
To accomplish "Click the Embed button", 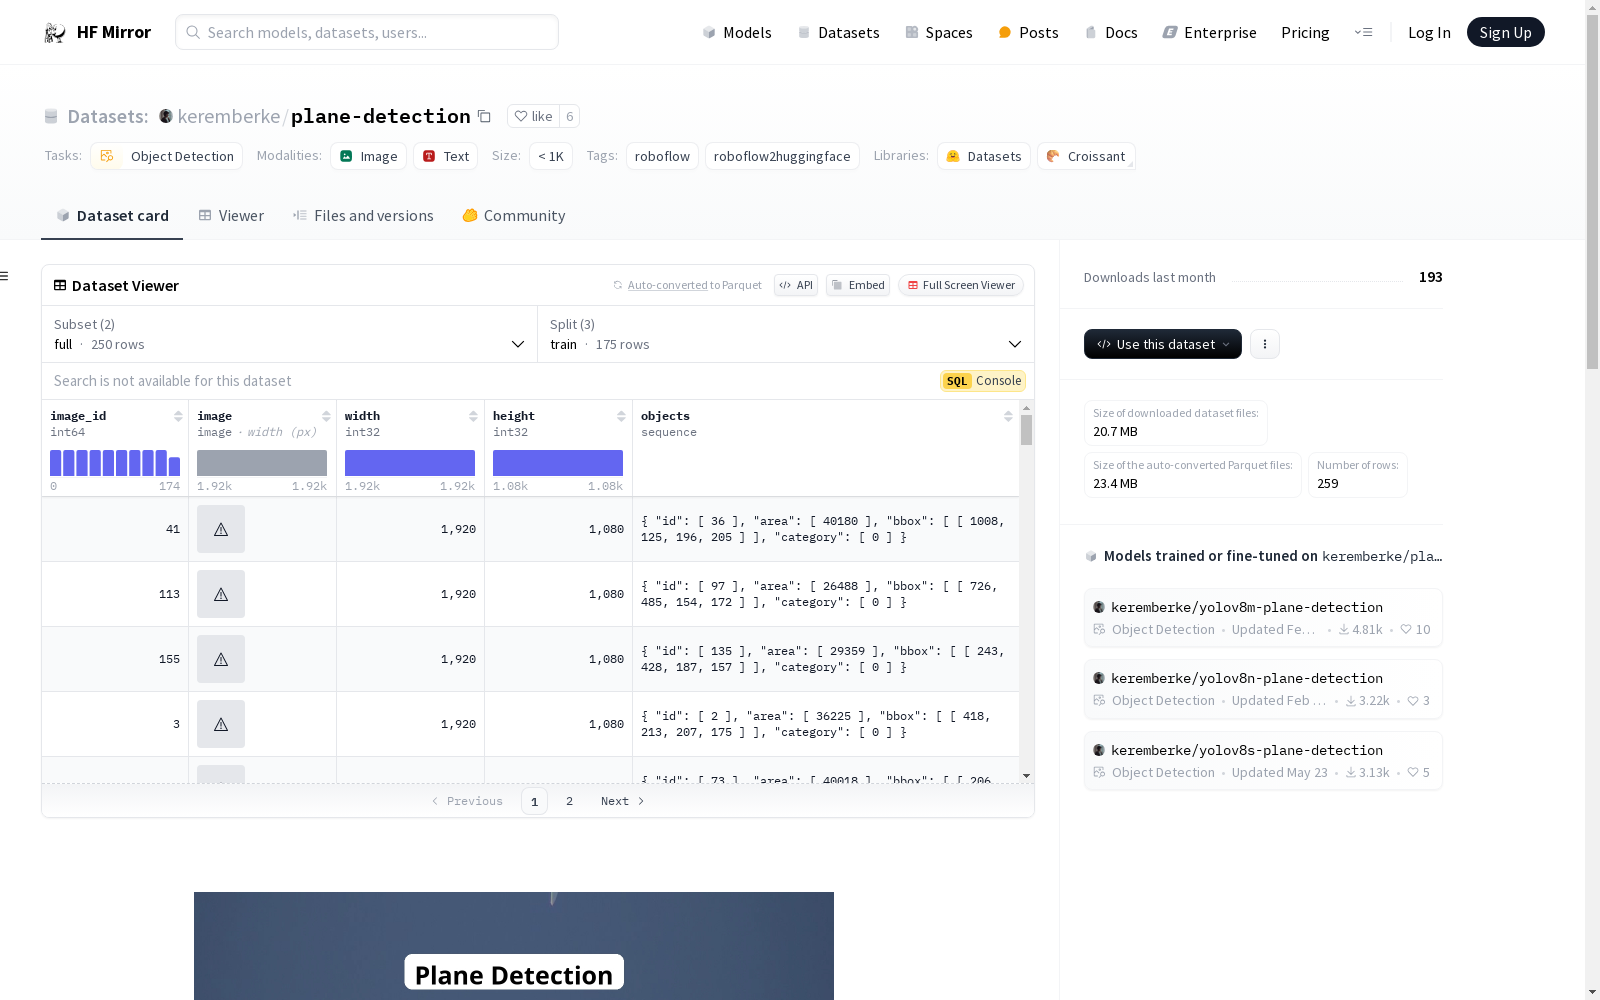I will pyautogui.click(x=858, y=285).
